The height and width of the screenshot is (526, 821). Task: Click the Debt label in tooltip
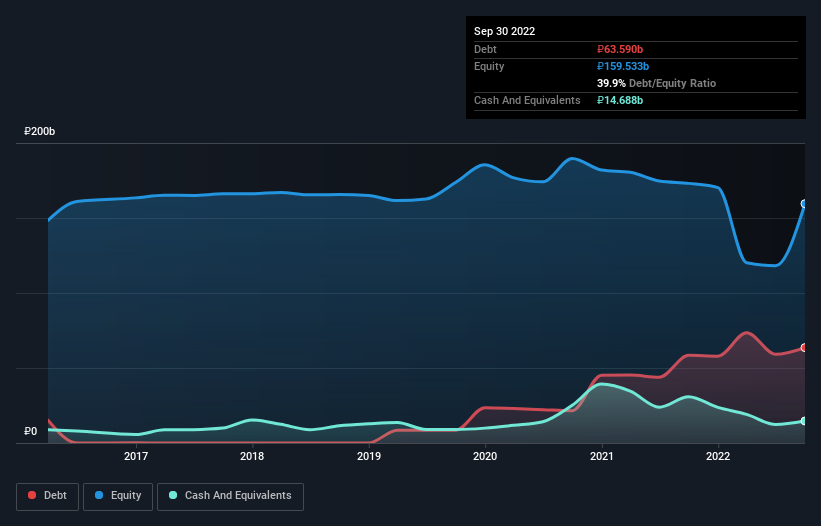click(485, 49)
